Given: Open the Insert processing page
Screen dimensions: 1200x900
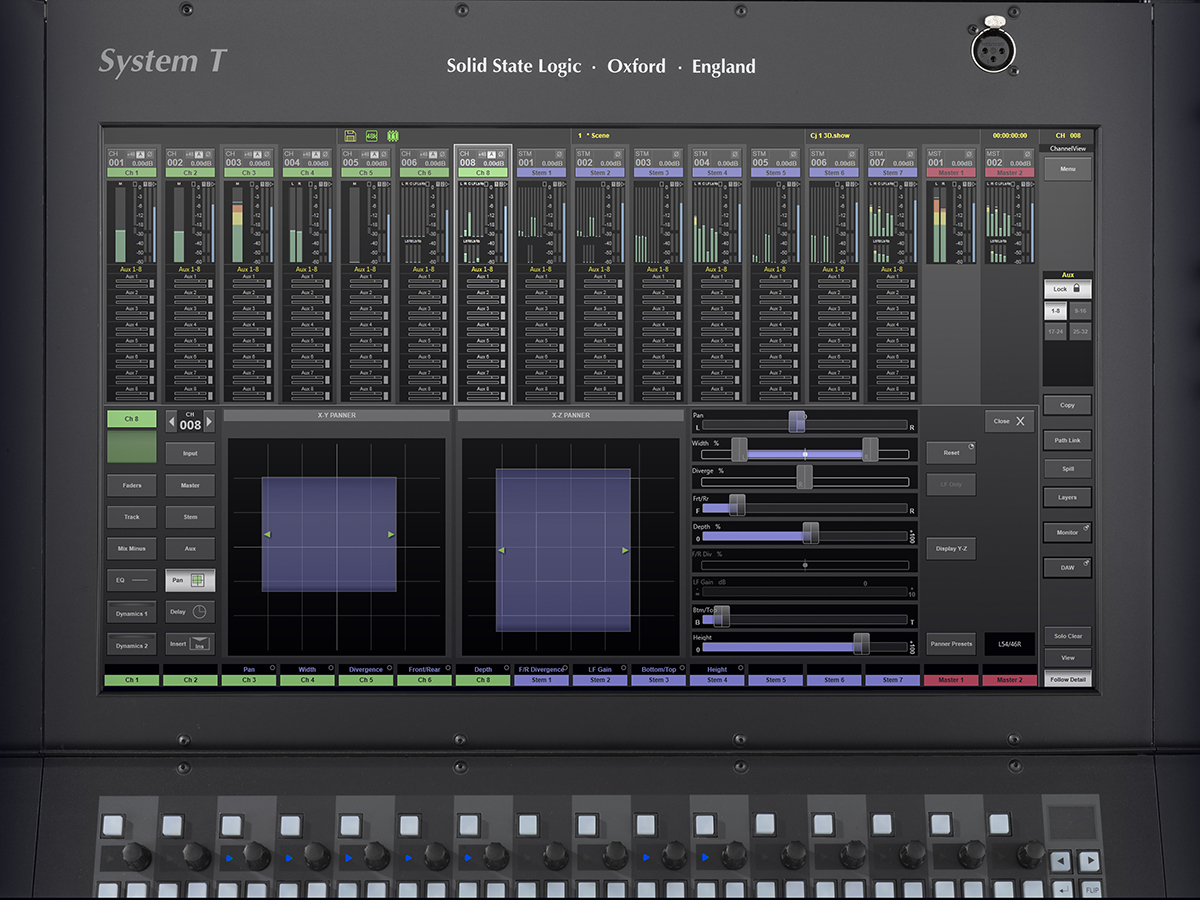Looking at the screenshot, I should pyautogui.click(x=190, y=644).
